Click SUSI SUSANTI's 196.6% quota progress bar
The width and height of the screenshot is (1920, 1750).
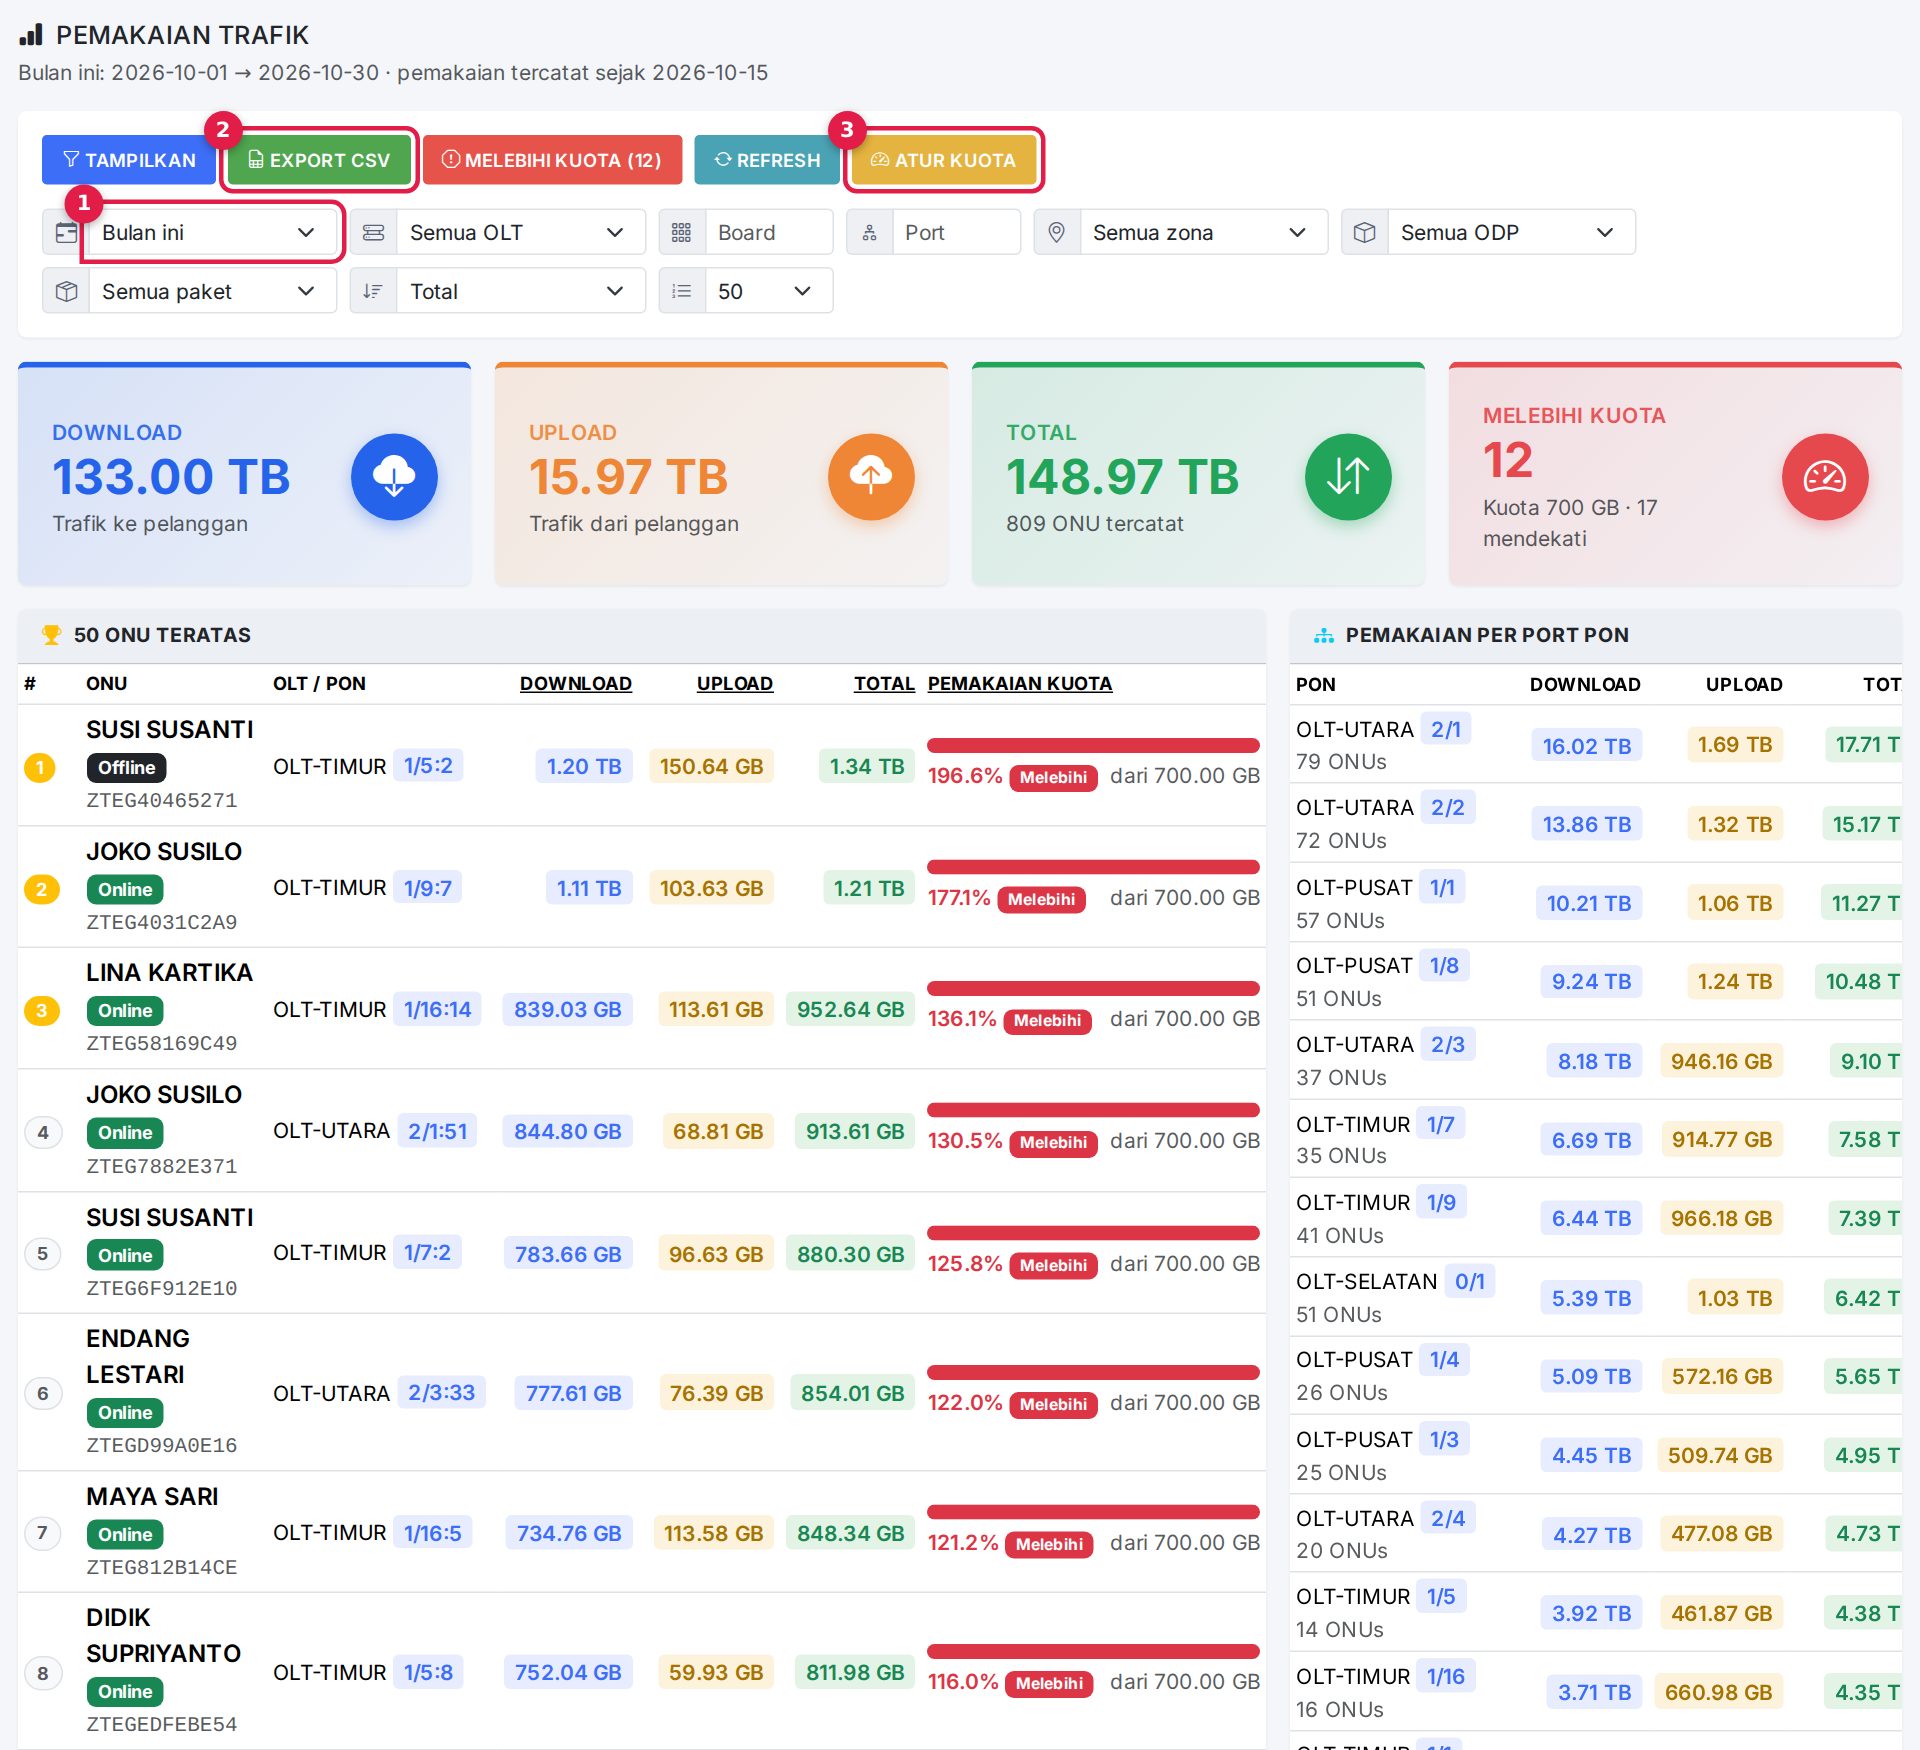pyautogui.click(x=1093, y=746)
